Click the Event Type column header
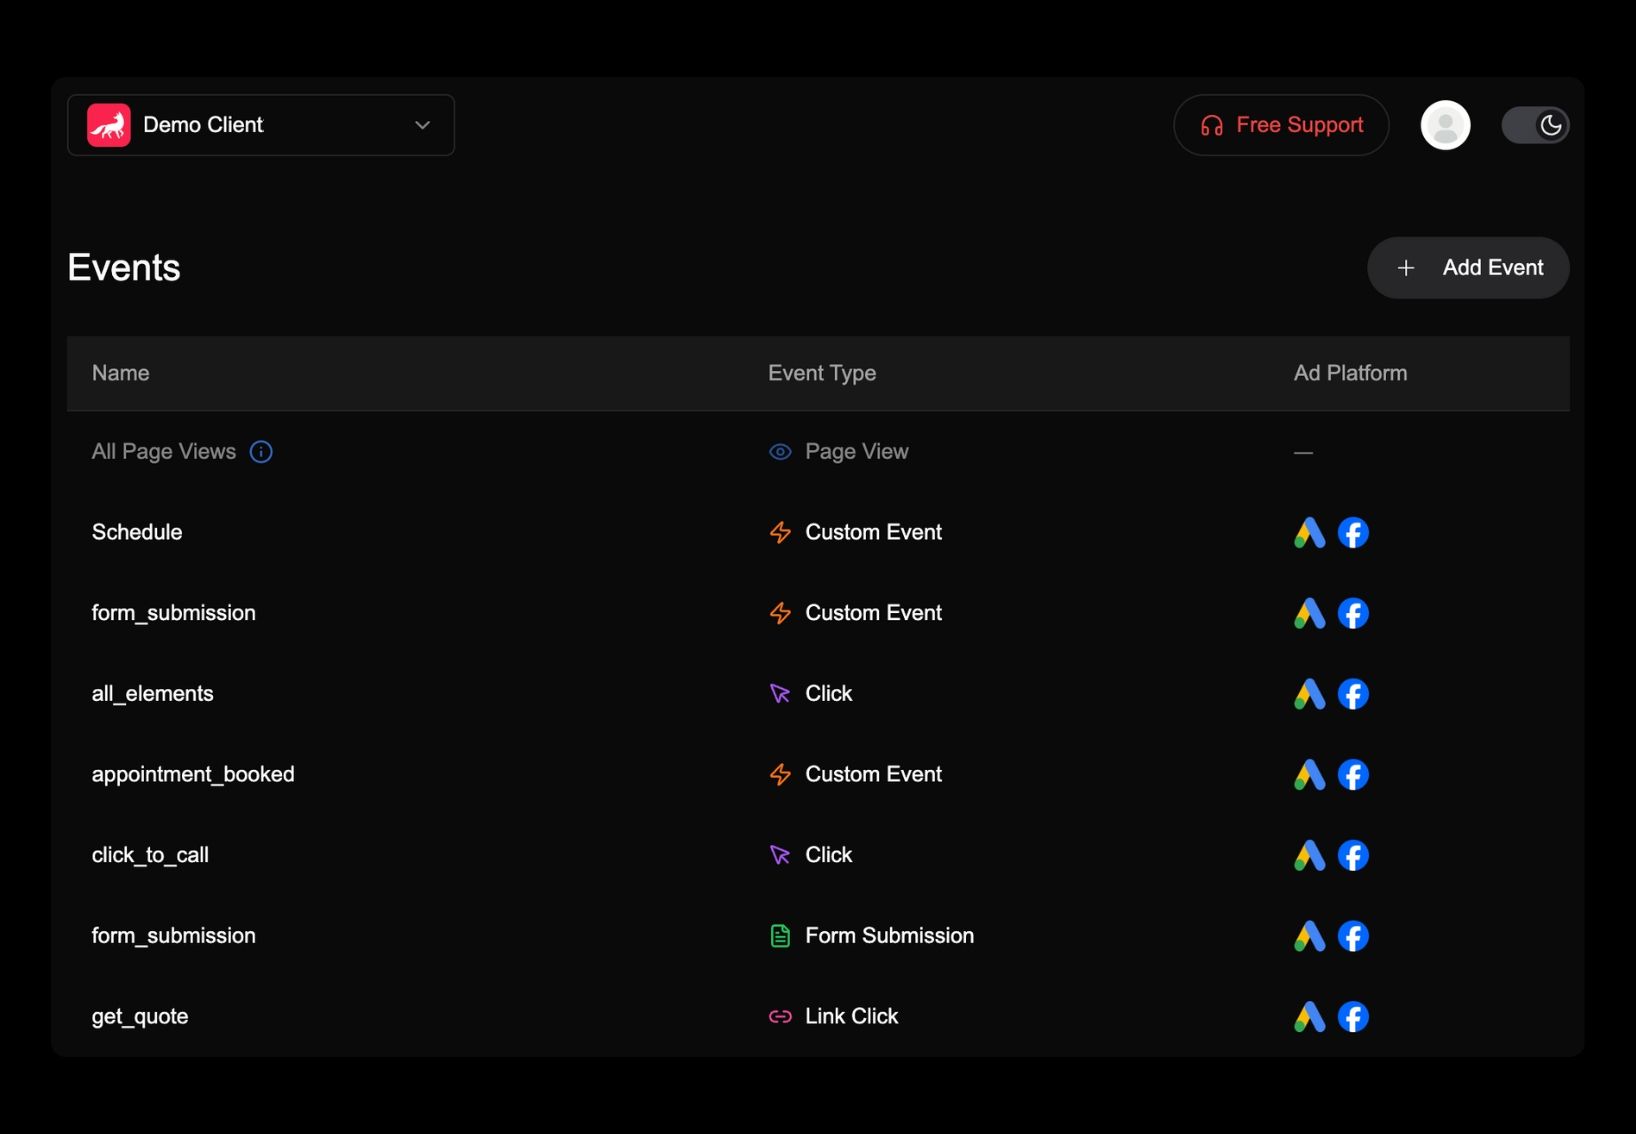Viewport: 1636px width, 1134px height. [x=821, y=373]
